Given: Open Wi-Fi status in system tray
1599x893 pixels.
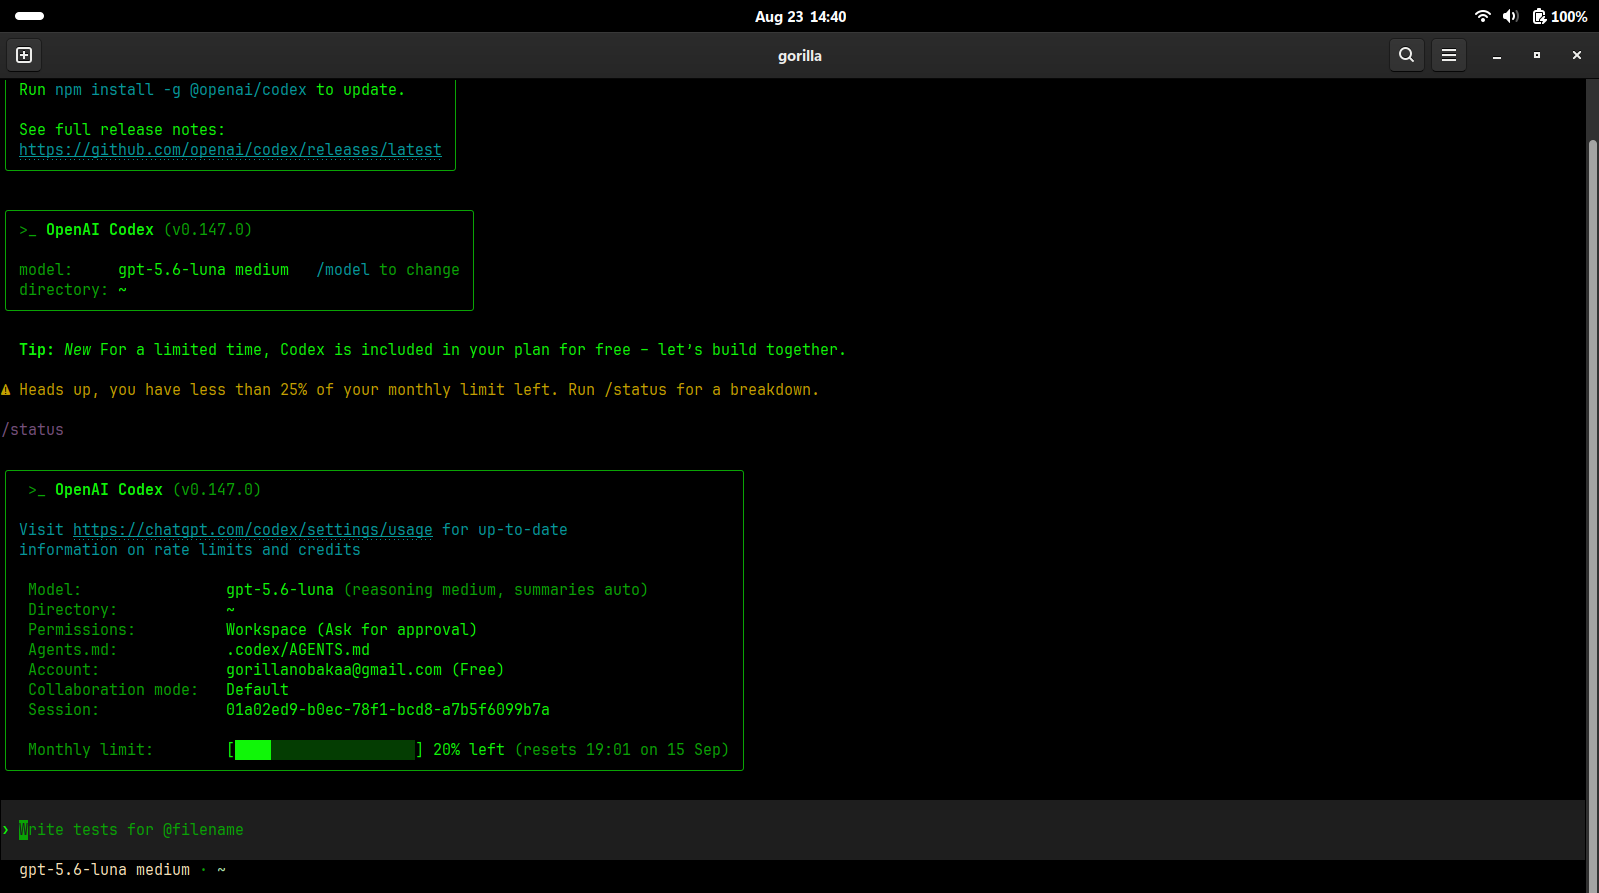Looking at the screenshot, I should pyautogui.click(x=1482, y=16).
